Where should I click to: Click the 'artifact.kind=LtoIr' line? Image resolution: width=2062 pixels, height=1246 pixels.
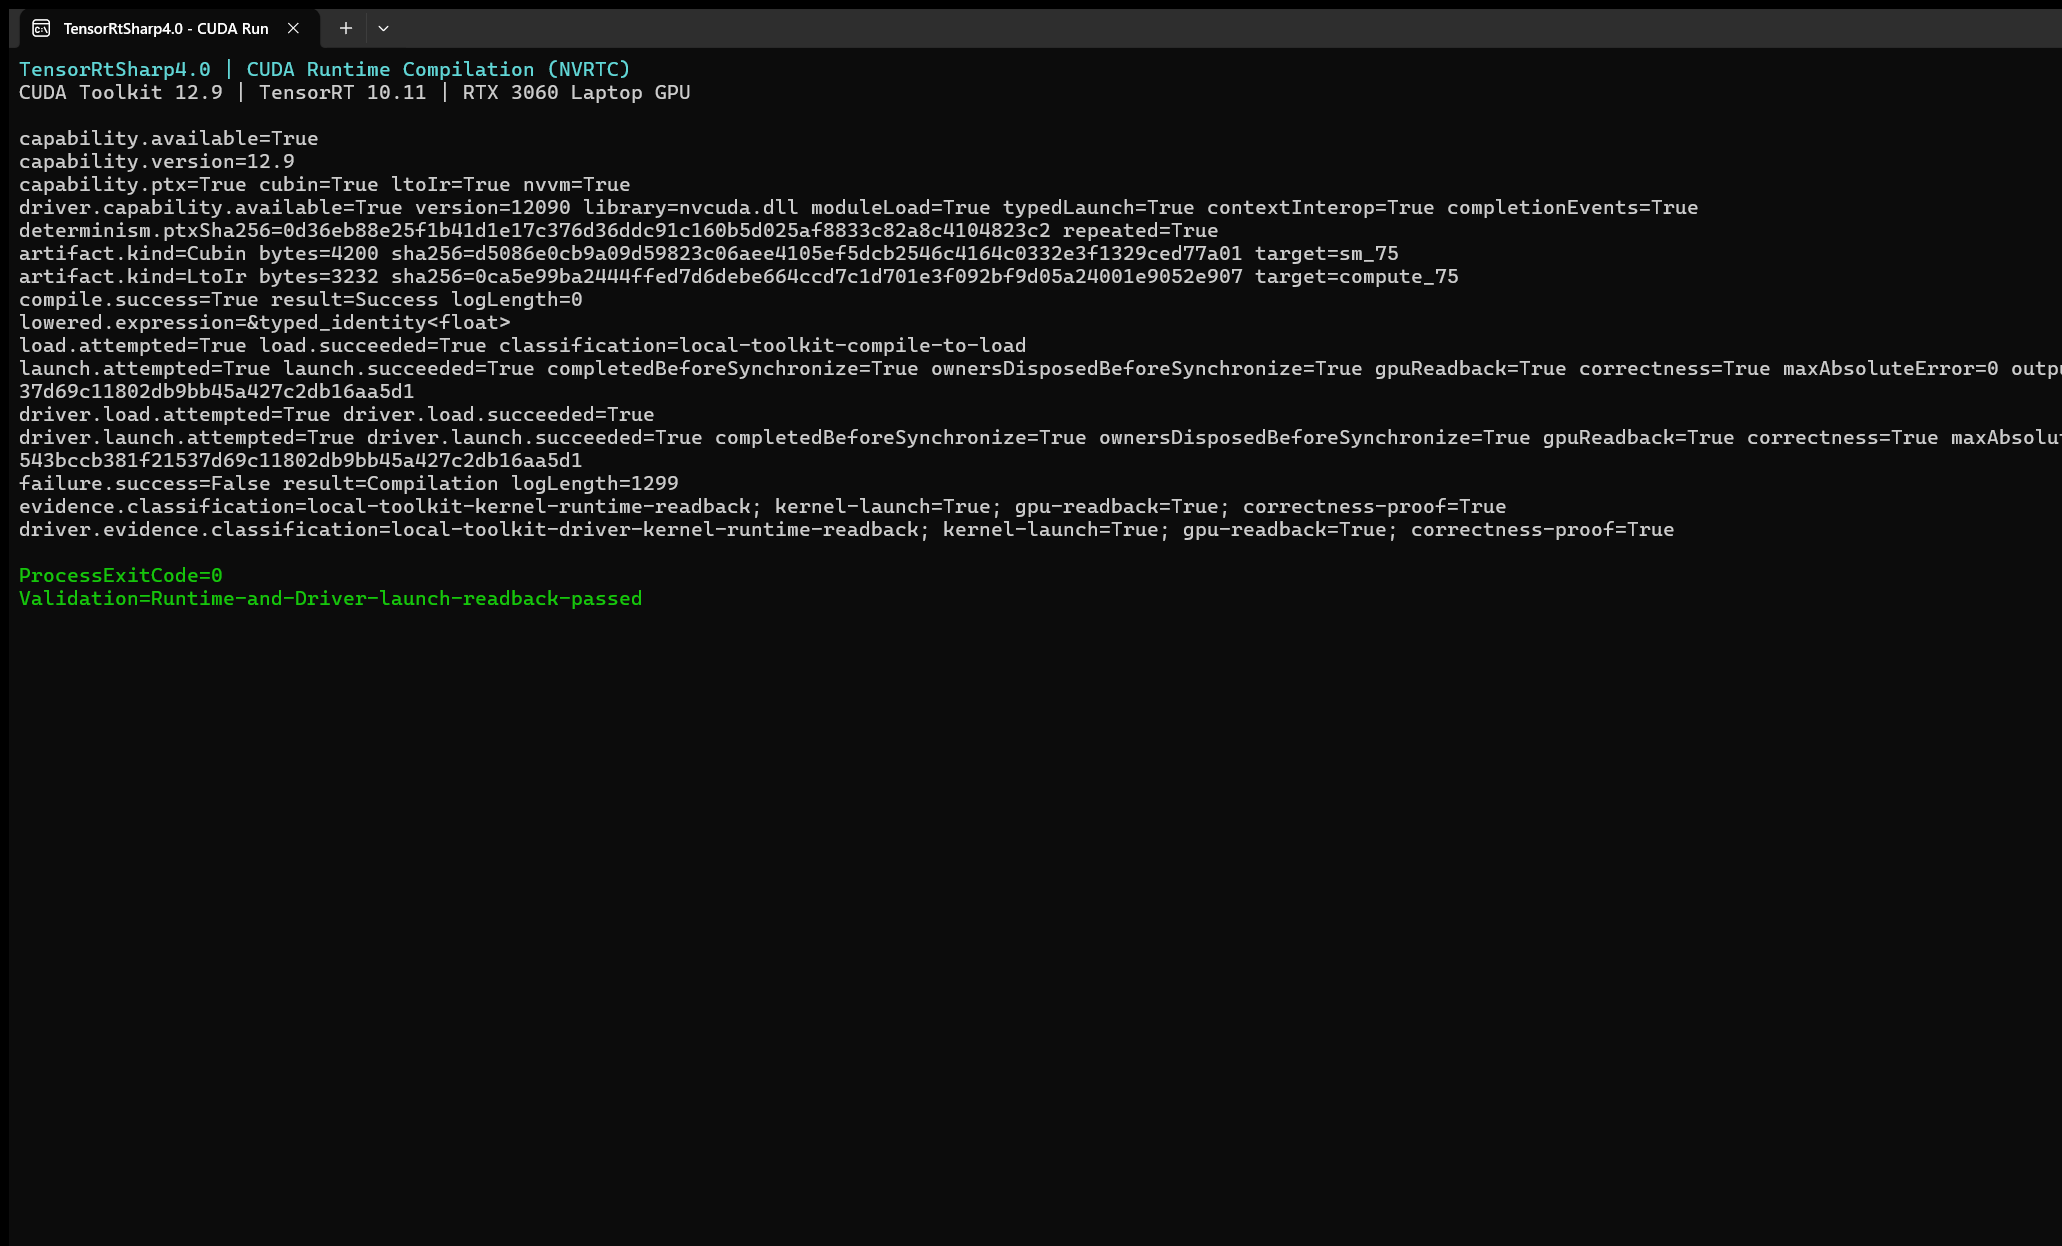[739, 276]
